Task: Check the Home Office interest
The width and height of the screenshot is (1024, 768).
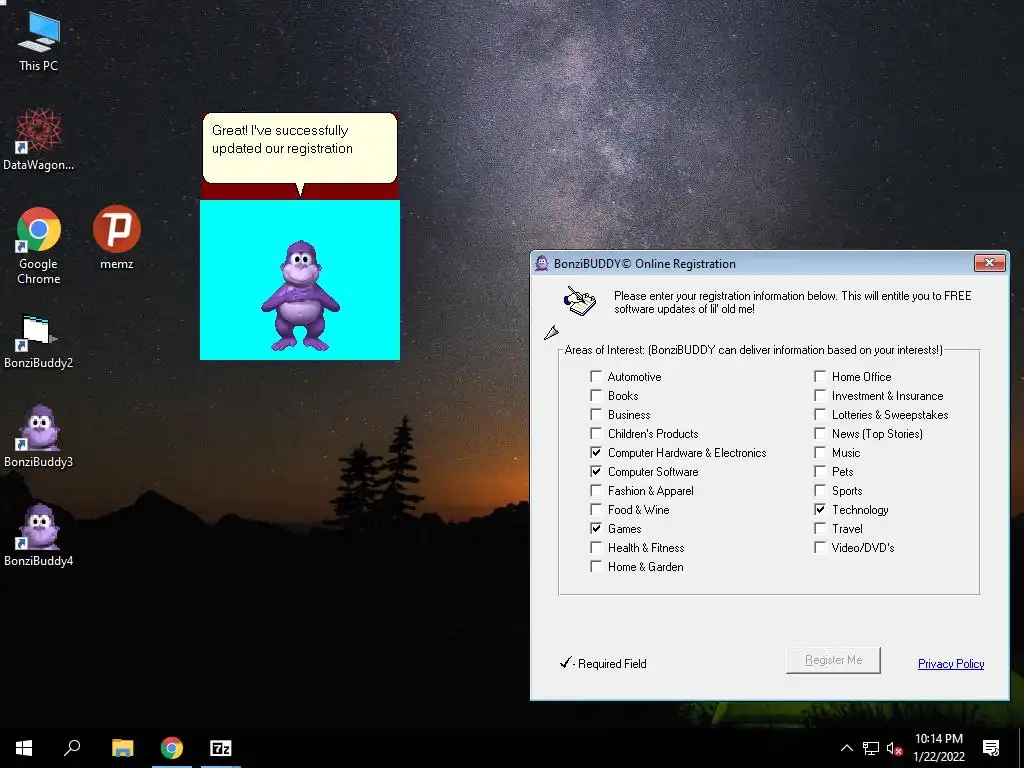Action: coord(820,376)
